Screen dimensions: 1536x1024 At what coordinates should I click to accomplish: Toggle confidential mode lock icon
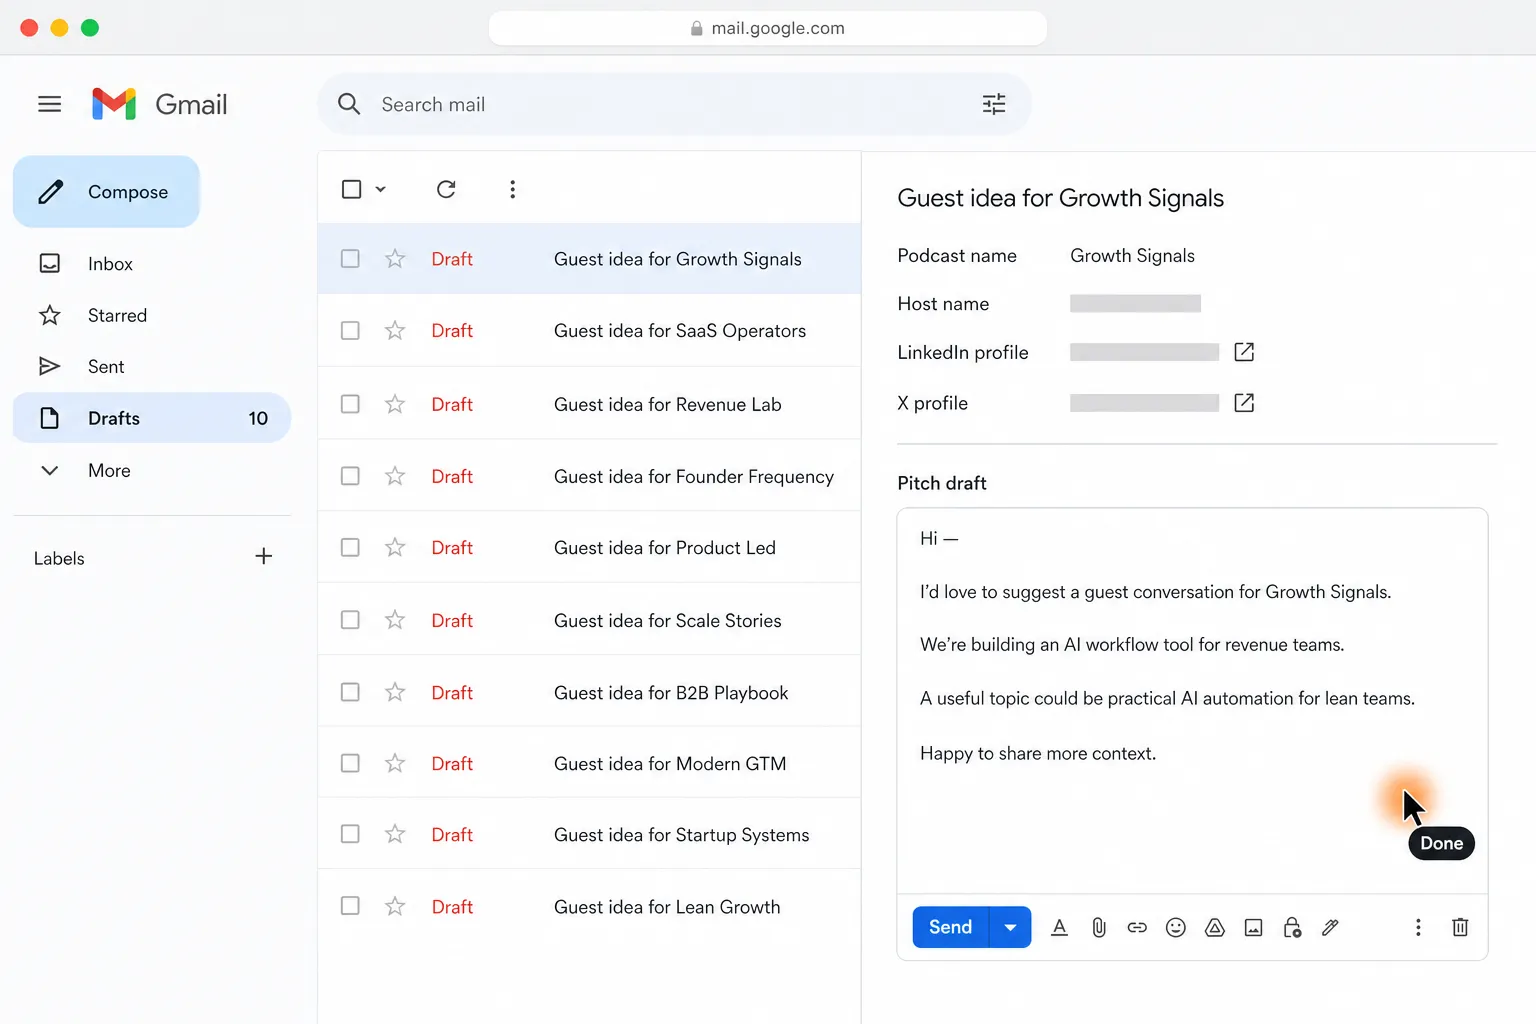(x=1292, y=928)
